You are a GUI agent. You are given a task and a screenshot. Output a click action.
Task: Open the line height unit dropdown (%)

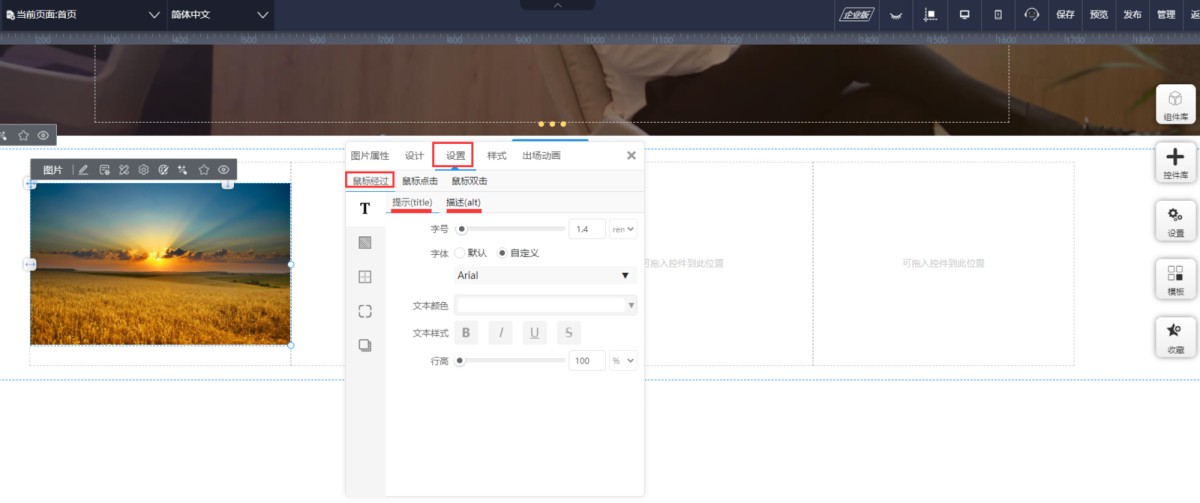coord(623,361)
